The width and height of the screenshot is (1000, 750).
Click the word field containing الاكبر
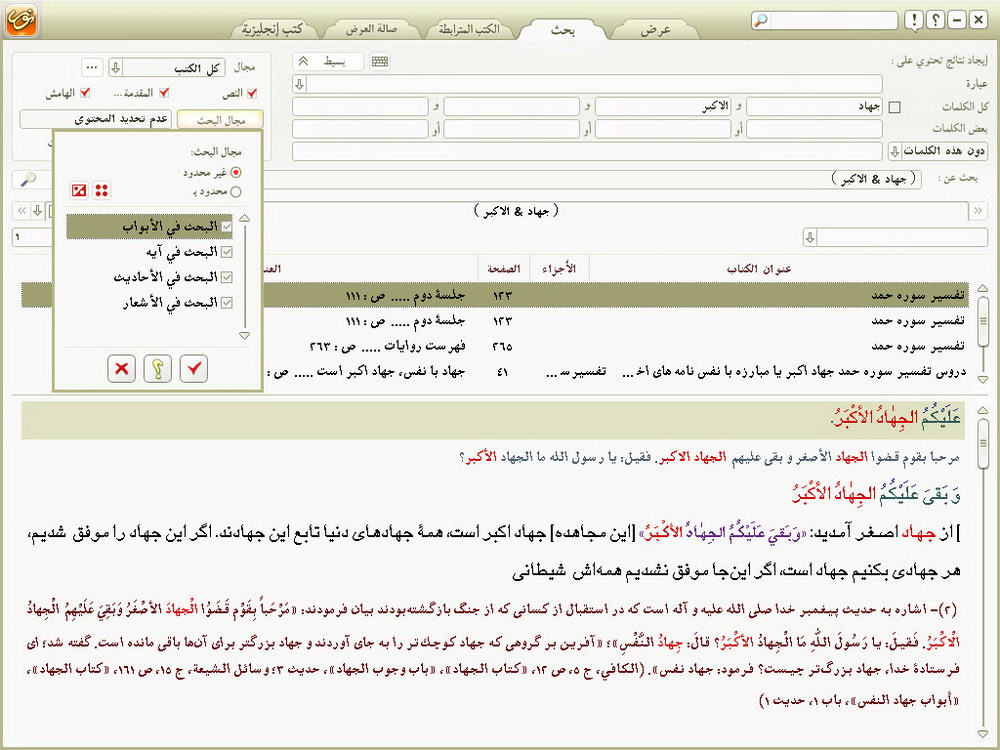(x=663, y=107)
